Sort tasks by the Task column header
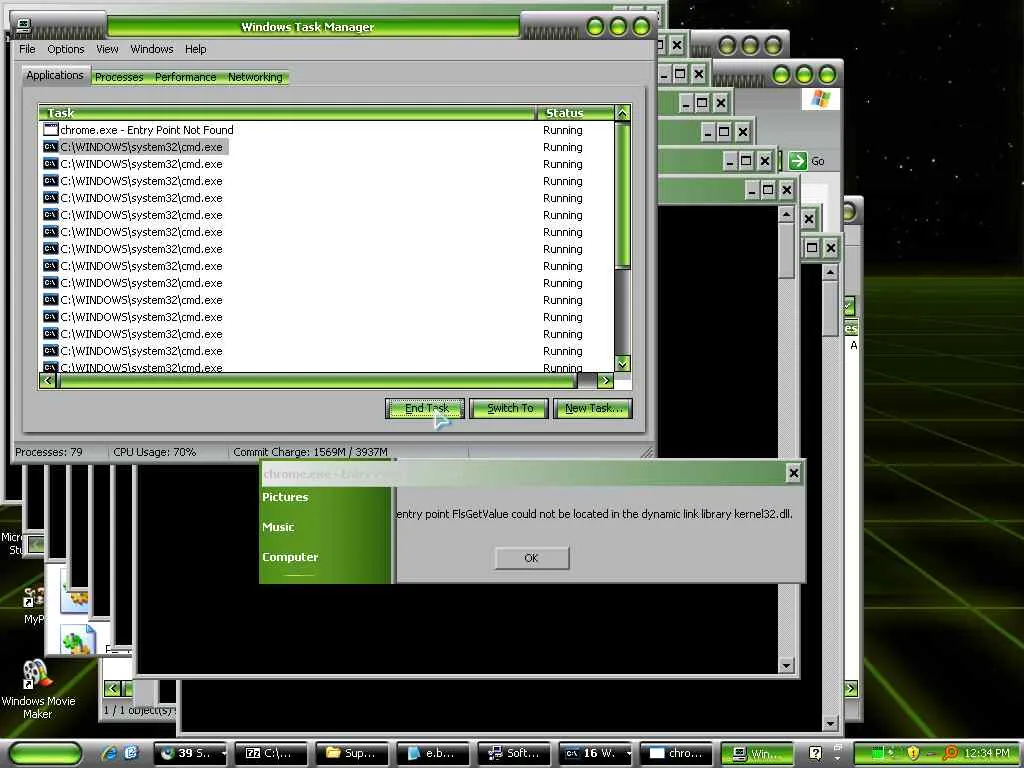Screen dimensions: 1024x768 tap(287, 113)
